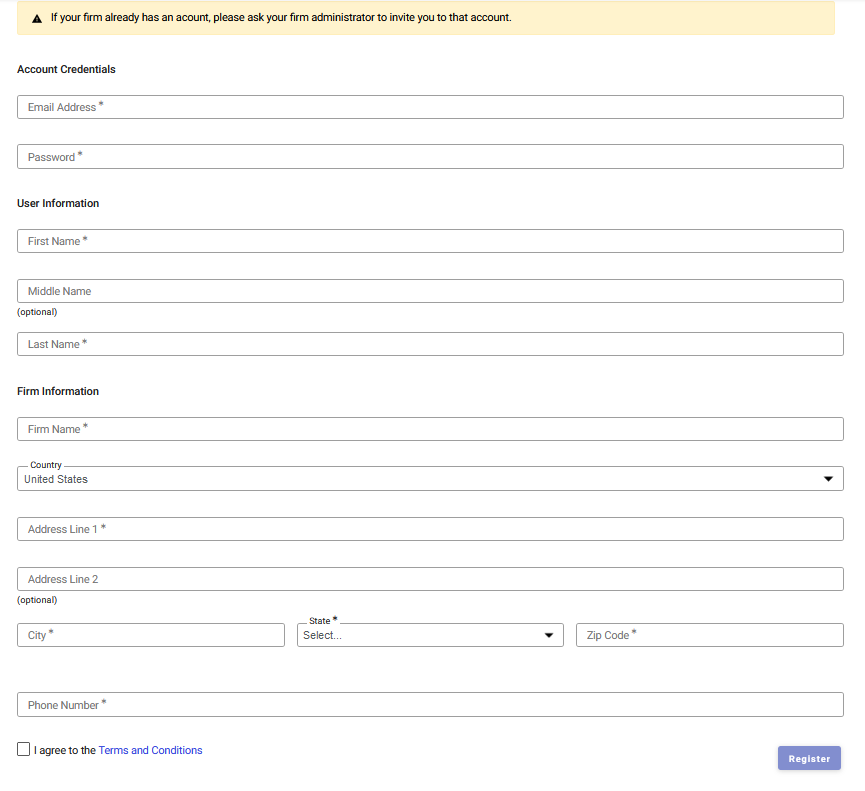The height and width of the screenshot is (791, 865).
Task: Open the State Select dropdown
Action: 430,635
